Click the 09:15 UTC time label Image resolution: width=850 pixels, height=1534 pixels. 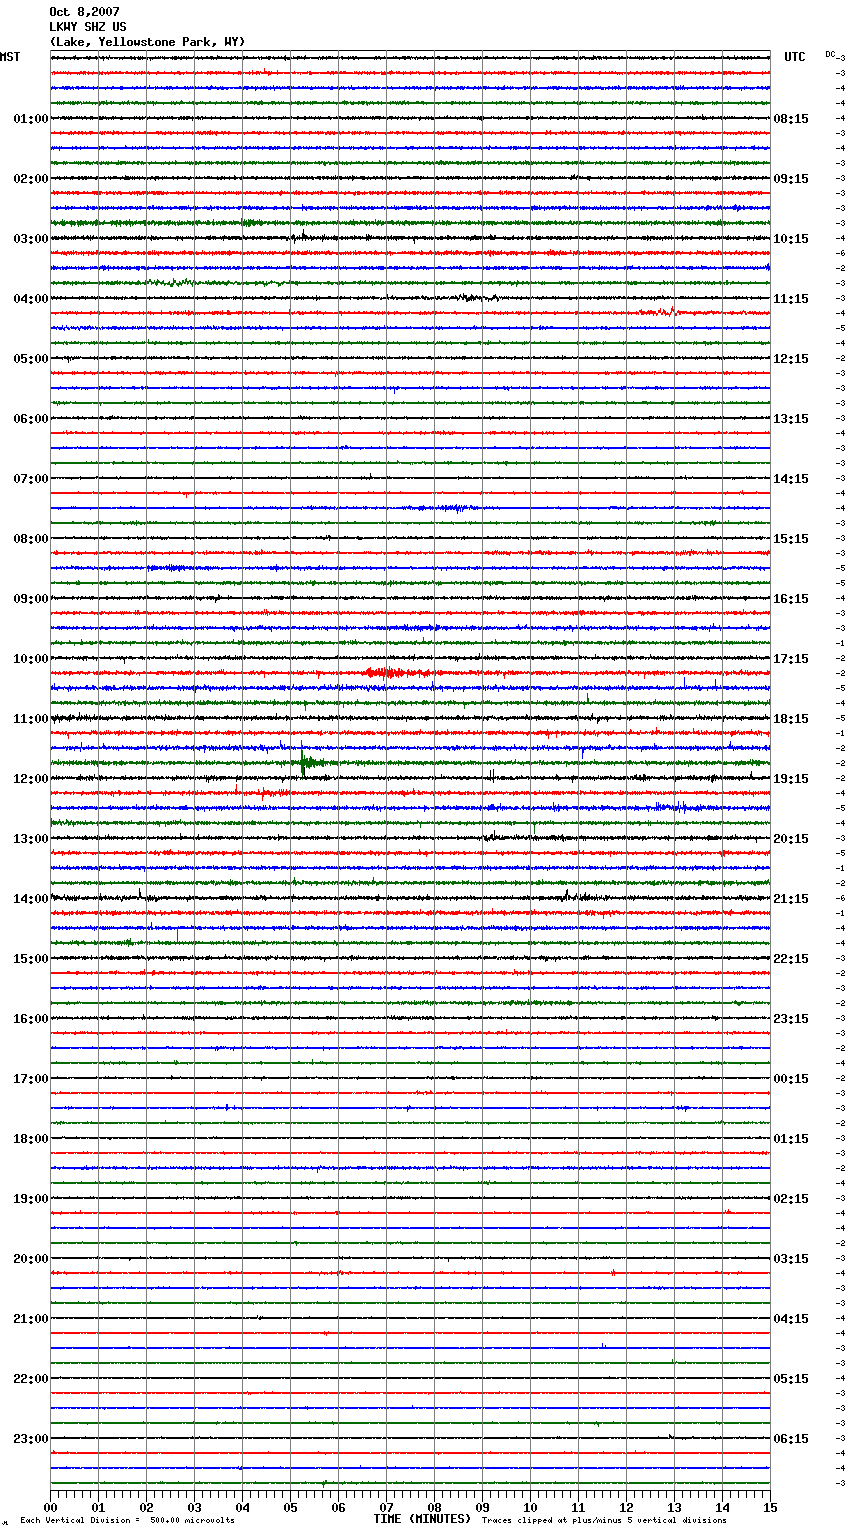(791, 179)
